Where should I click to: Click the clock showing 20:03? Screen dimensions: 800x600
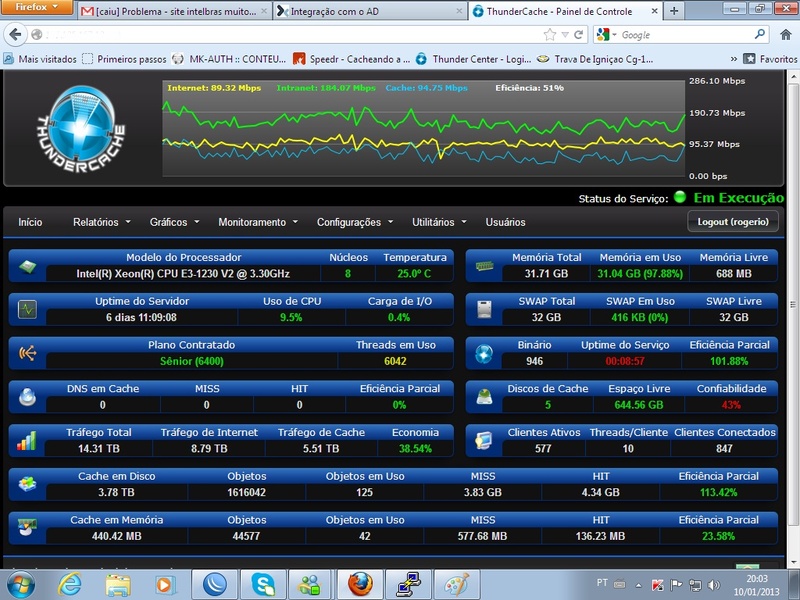(757, 579)
